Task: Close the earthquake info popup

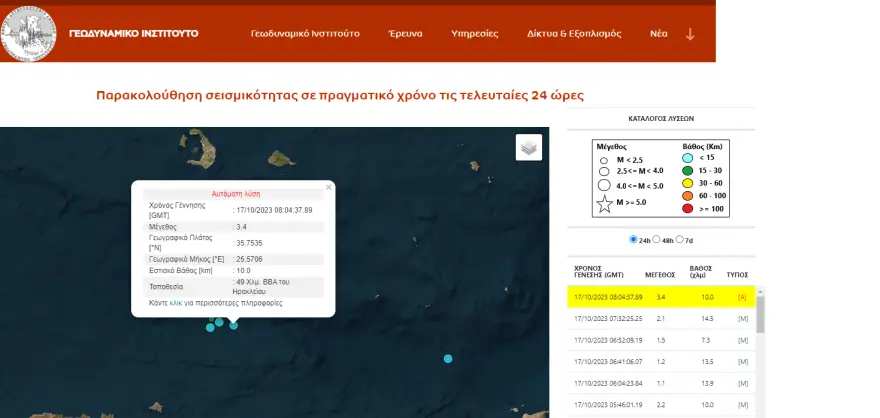Action: tap(328, 186)
